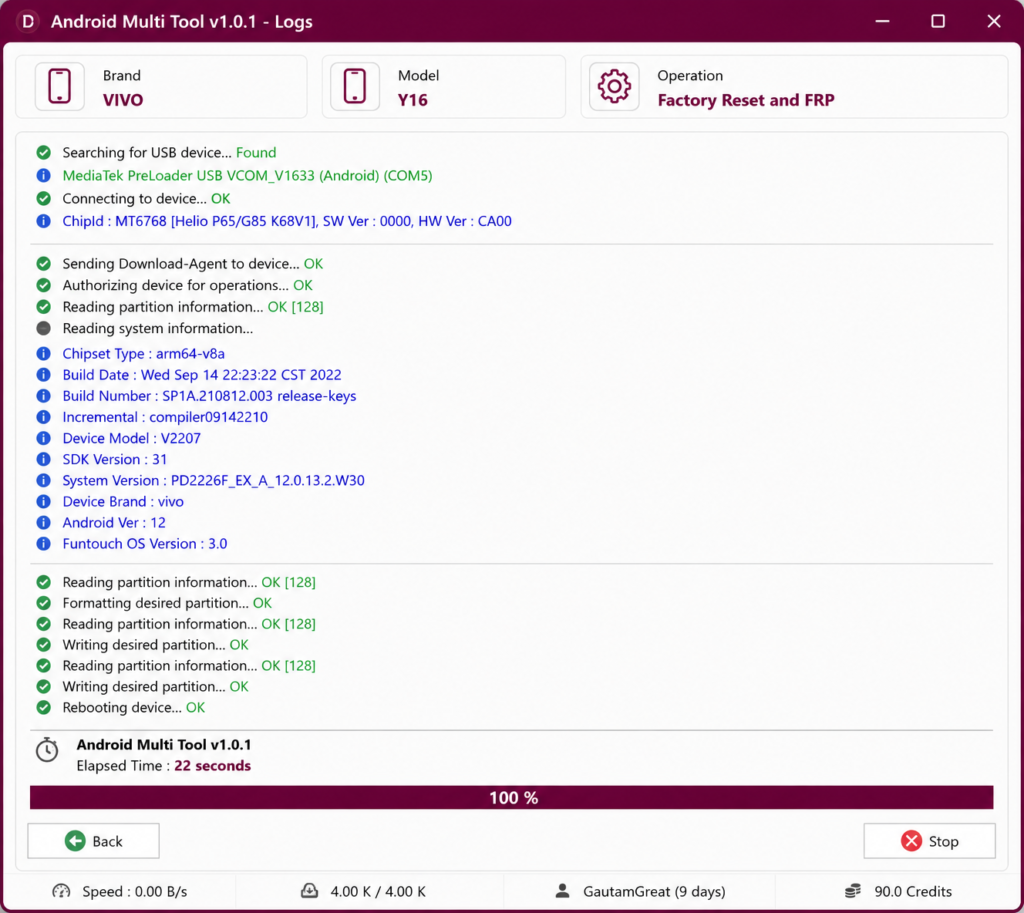
Task: Click info icon beside Device Model
Action: point(44,438)
